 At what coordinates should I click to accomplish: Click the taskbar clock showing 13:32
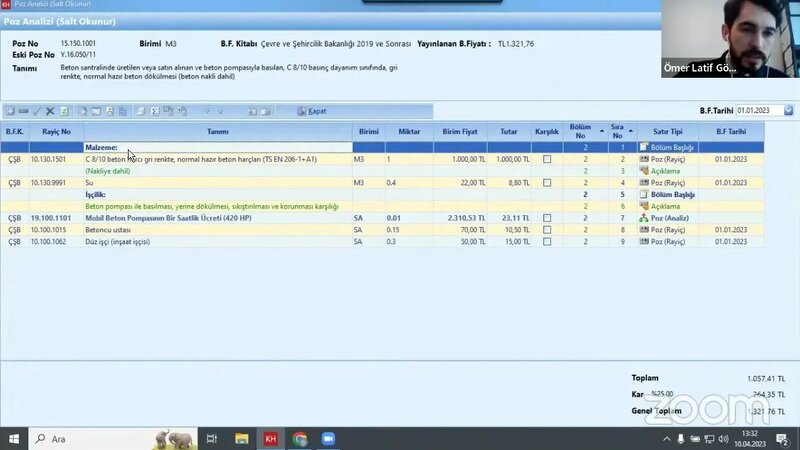(x=749, y=439)
